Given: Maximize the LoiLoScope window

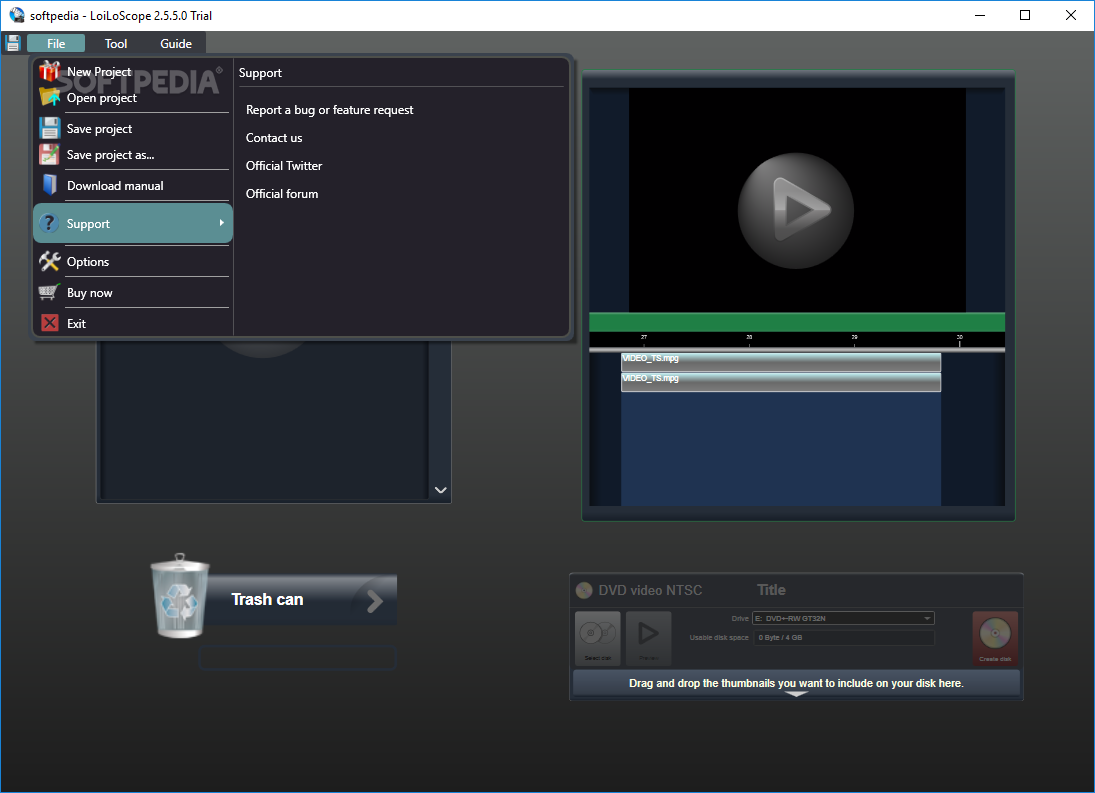Looking at the screenshot, I should pos(1024,15).
